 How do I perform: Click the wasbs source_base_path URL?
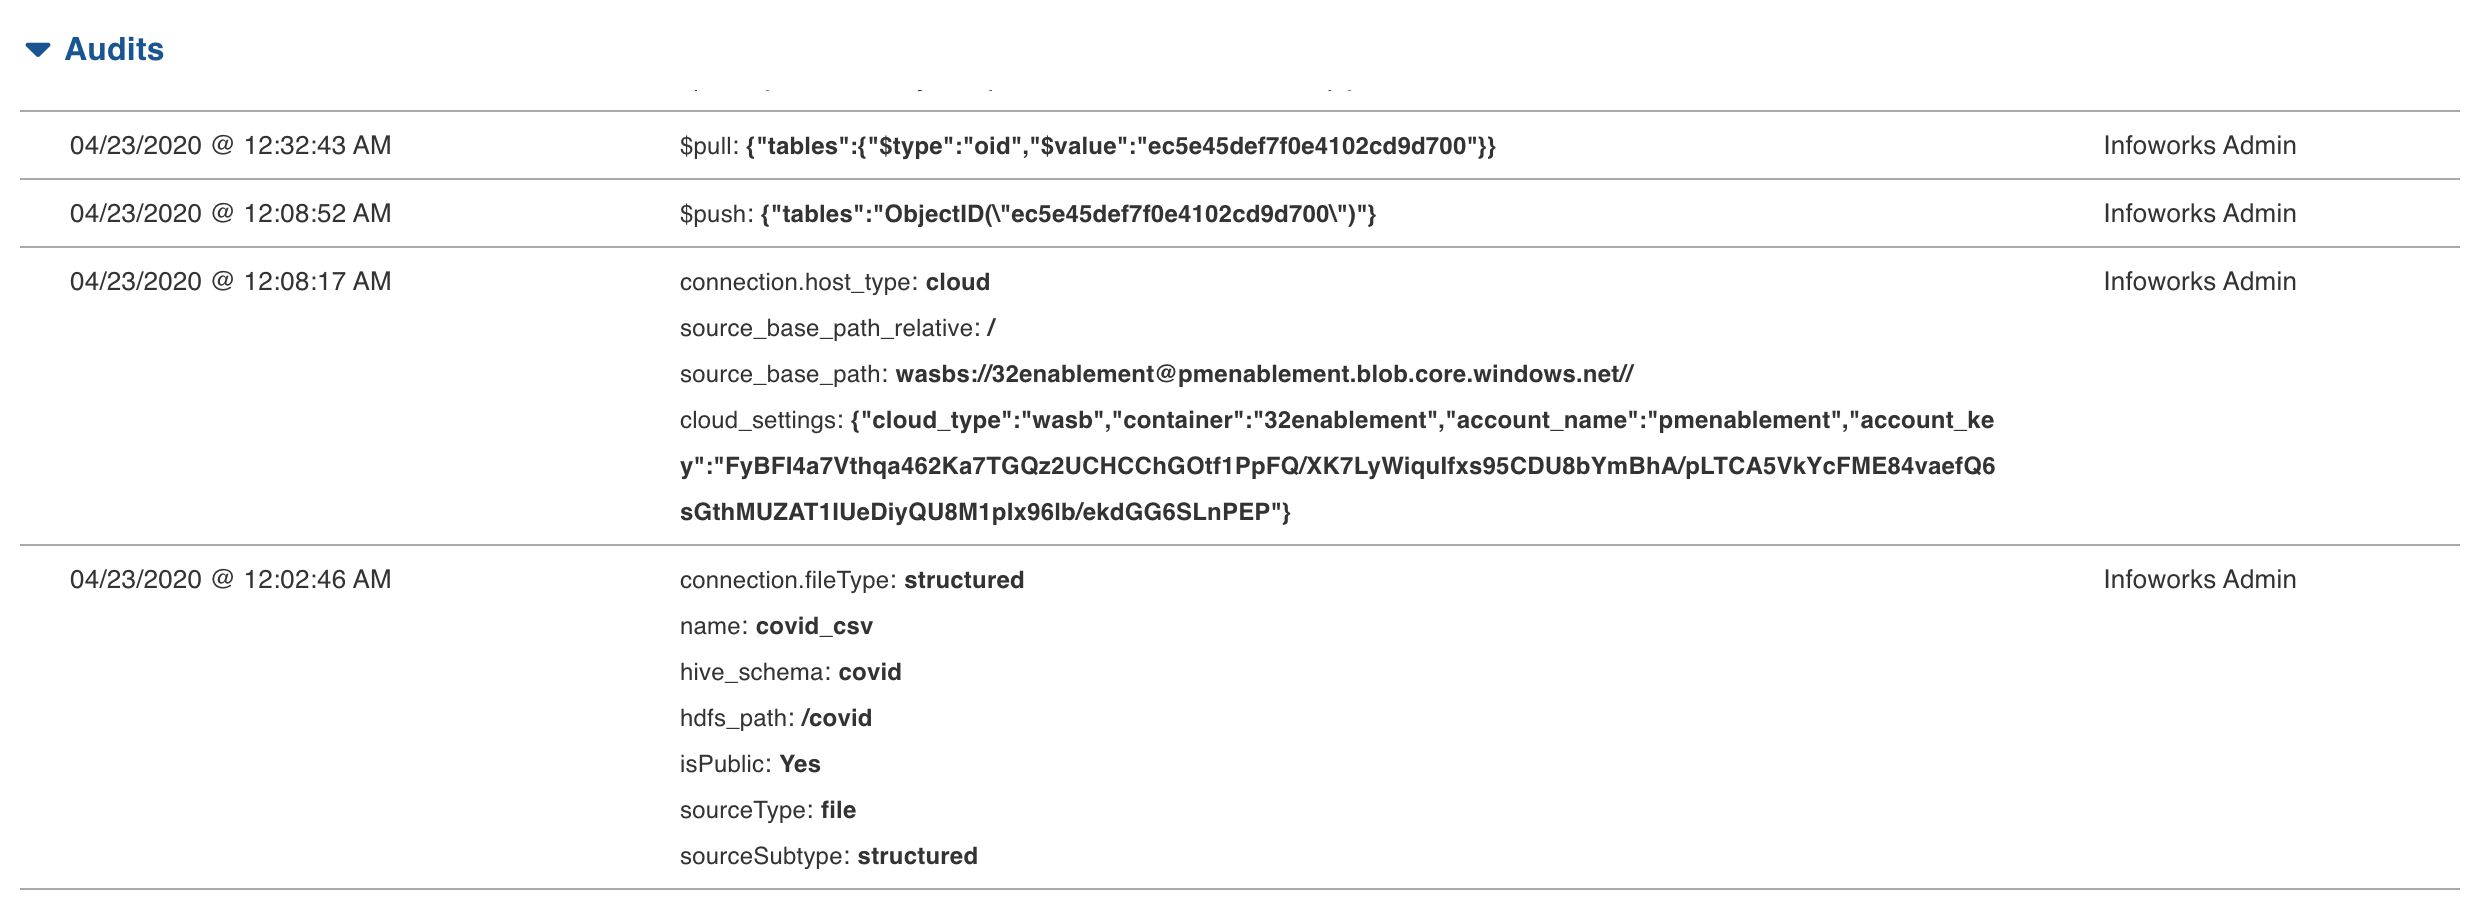(1264, 375)
